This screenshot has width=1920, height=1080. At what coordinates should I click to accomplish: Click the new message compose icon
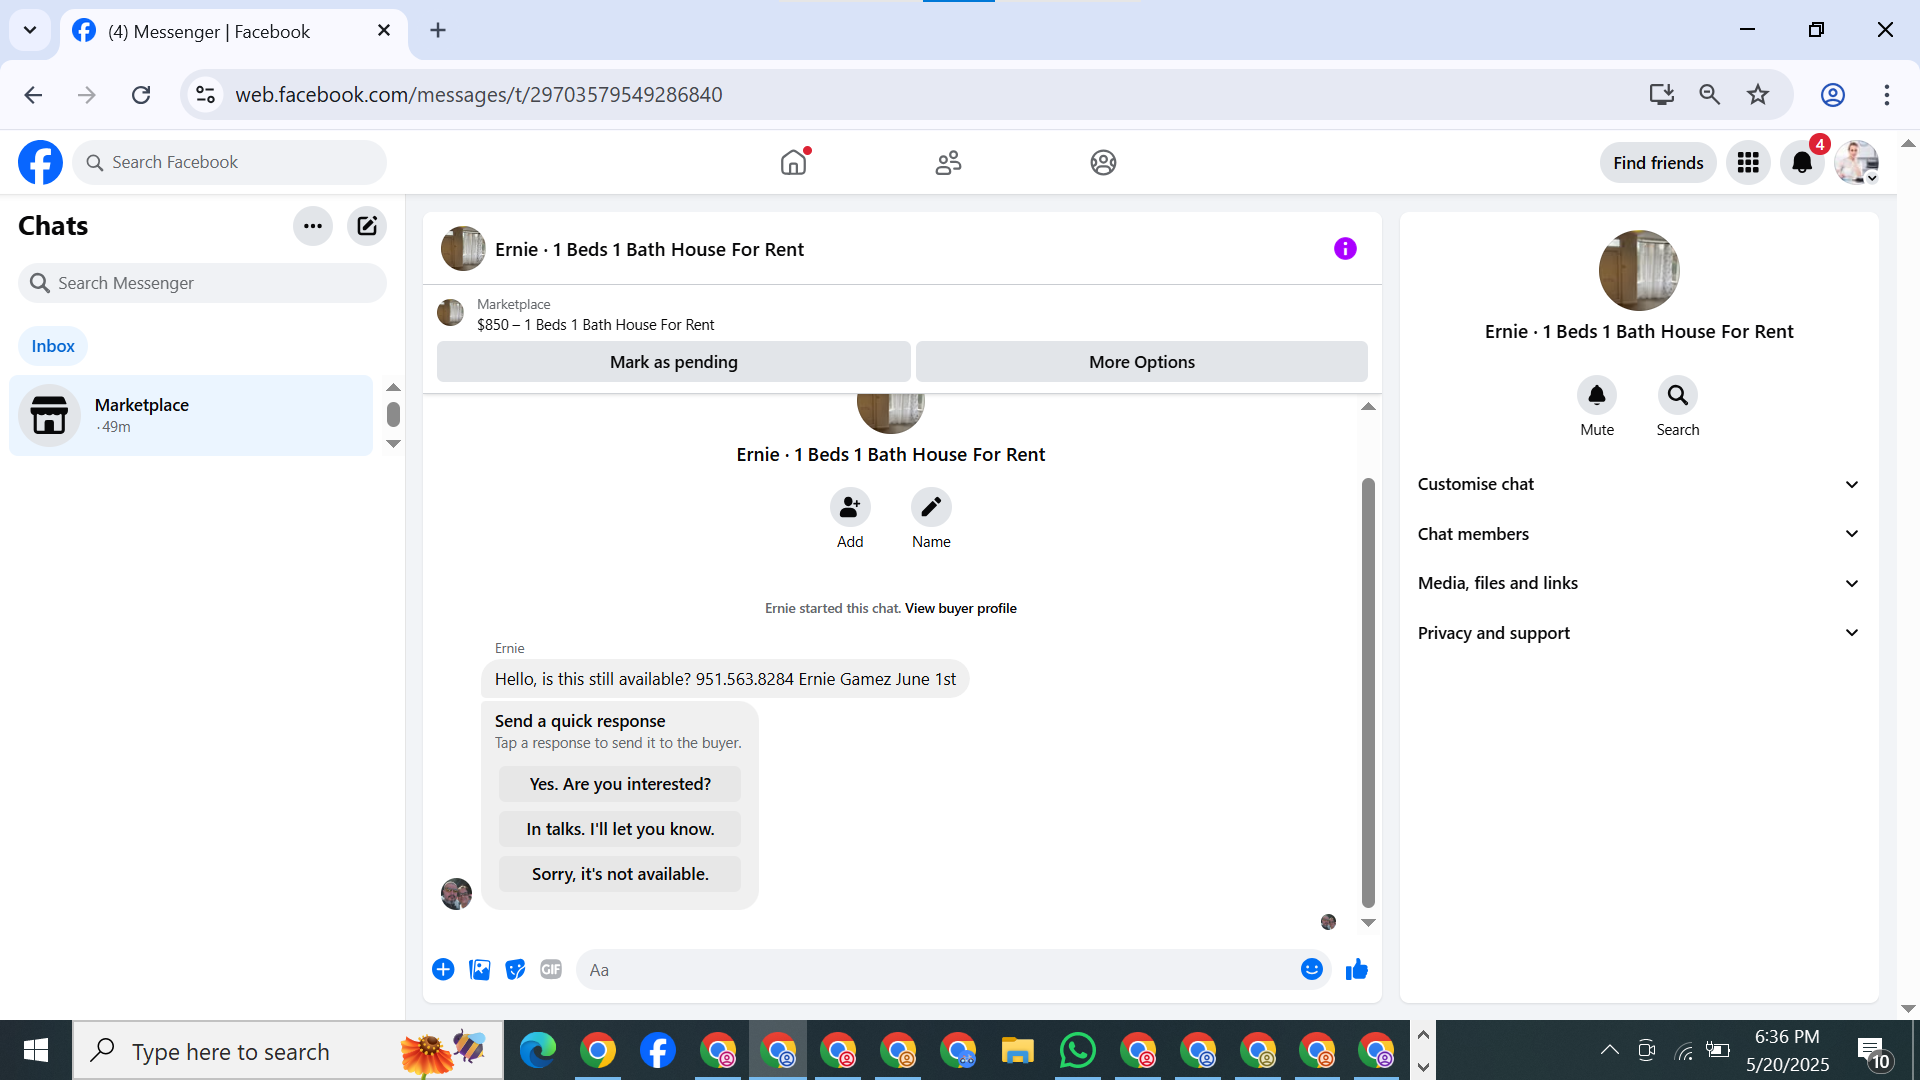[x=367, y=226]
